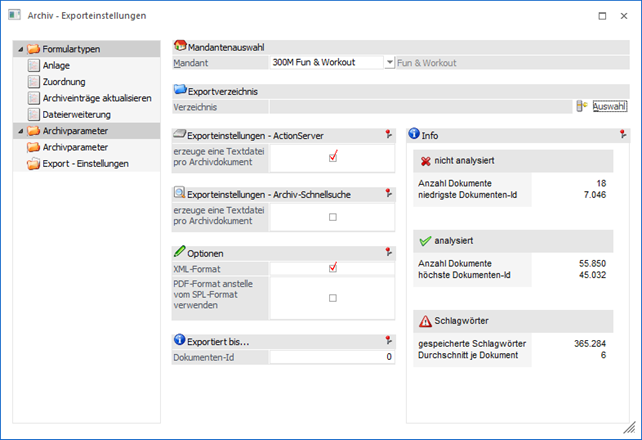
Task: Click the pin icon in Info header
Action: [x=622, y=134]
